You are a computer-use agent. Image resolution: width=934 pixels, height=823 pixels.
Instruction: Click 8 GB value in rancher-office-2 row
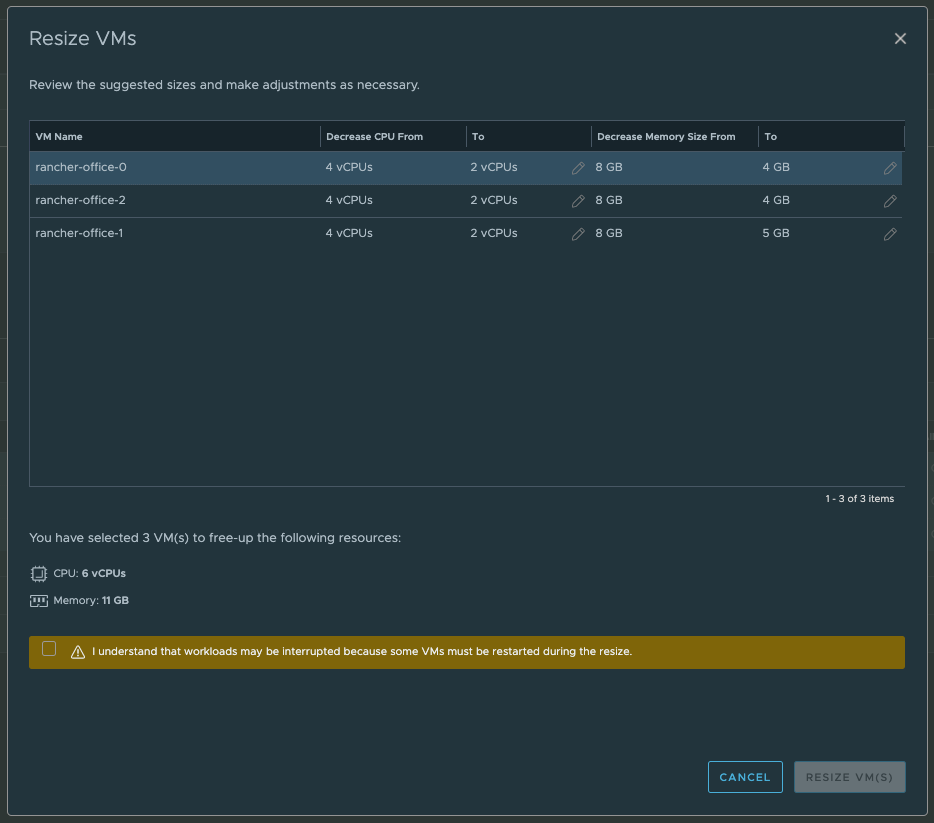609,200
